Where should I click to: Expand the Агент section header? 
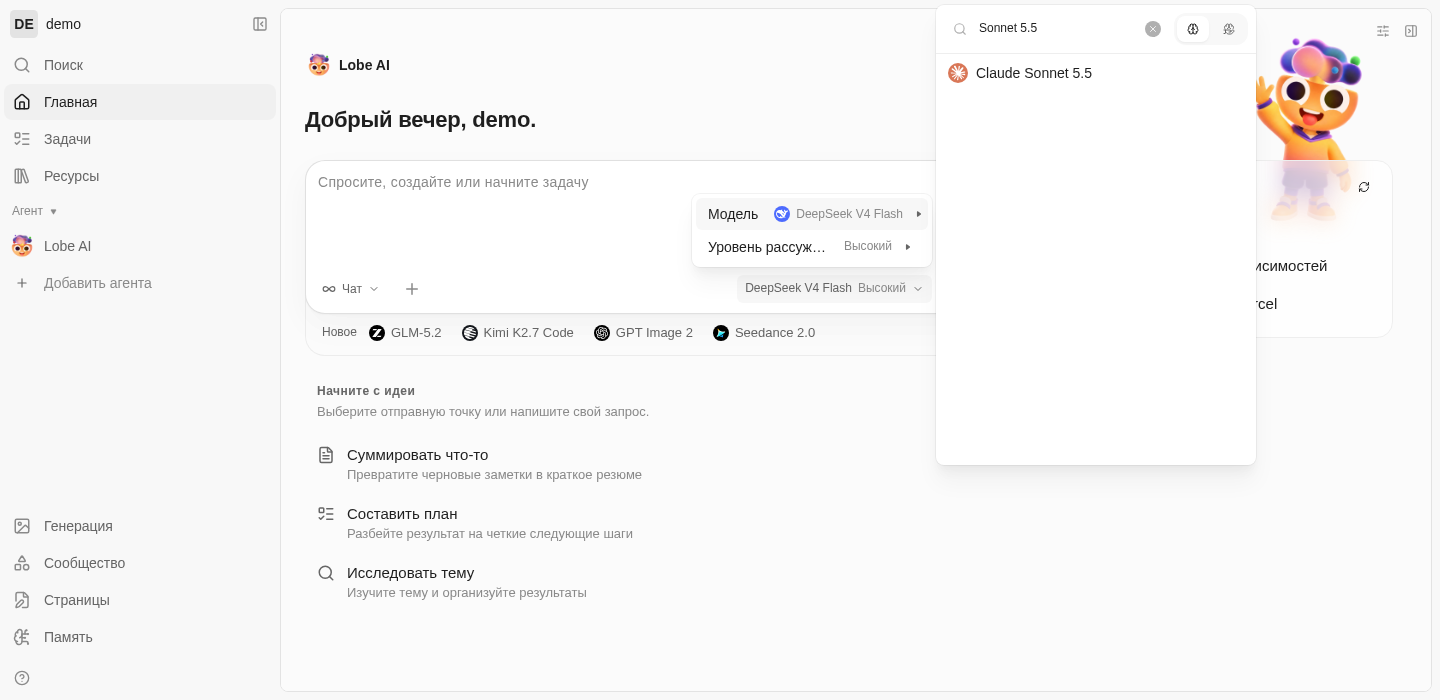pos(35,211)
